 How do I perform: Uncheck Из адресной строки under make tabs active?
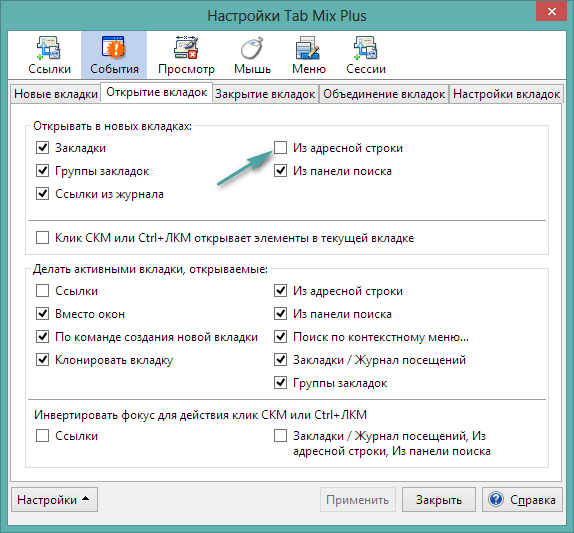pos(280,291)
